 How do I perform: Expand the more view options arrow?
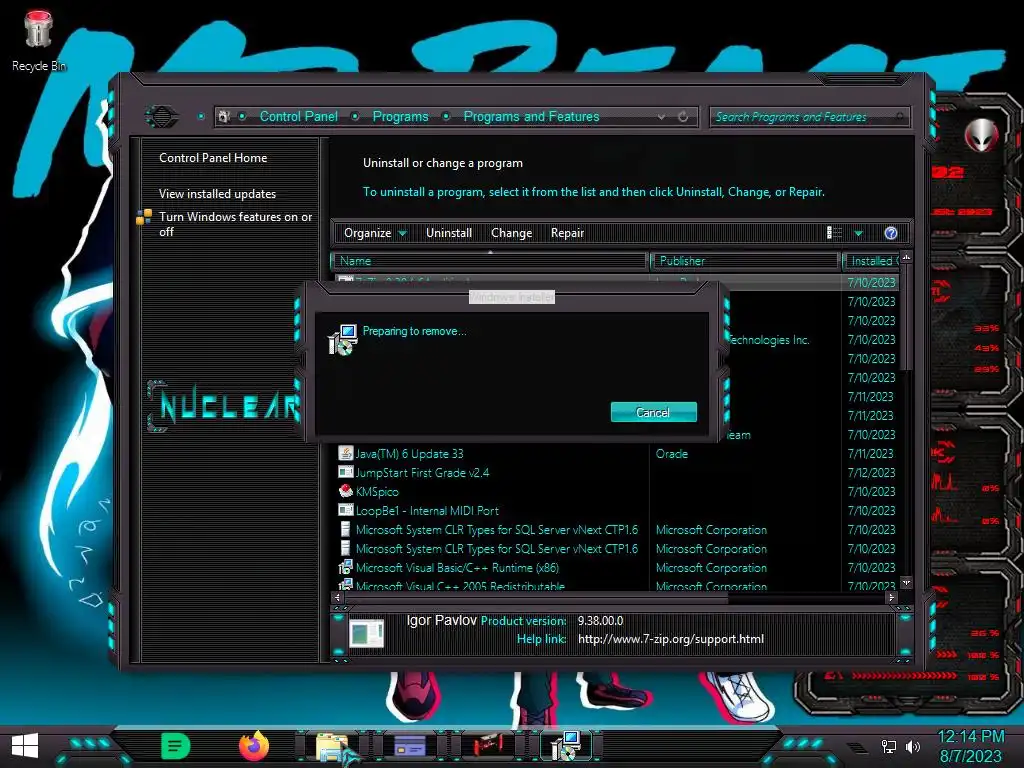(x=858, y=233)
